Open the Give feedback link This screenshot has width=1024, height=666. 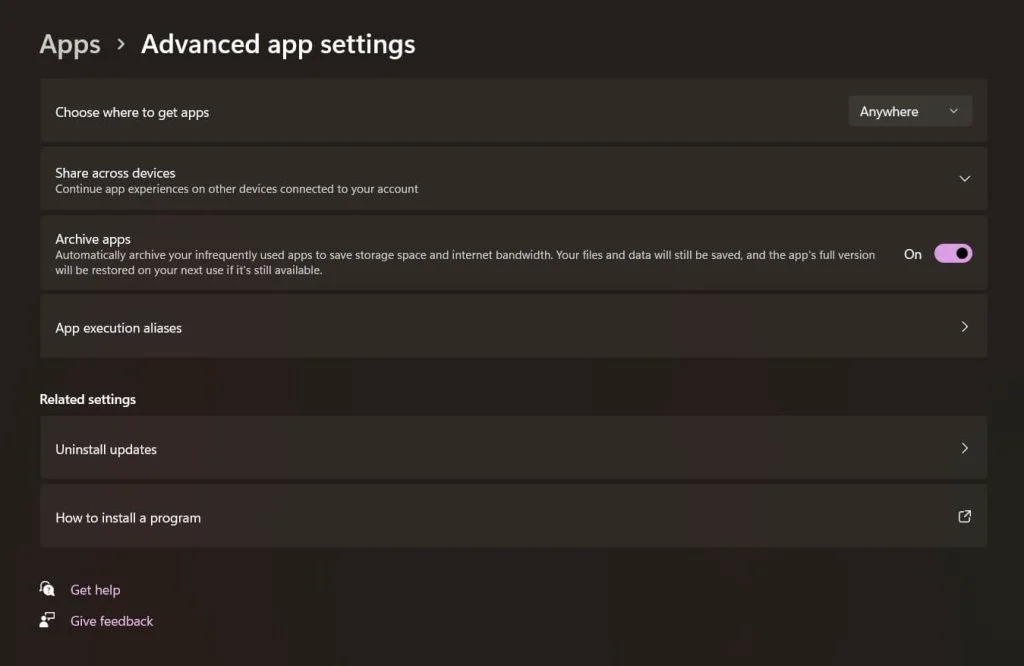pyautogui.click(x=111, y=620)
